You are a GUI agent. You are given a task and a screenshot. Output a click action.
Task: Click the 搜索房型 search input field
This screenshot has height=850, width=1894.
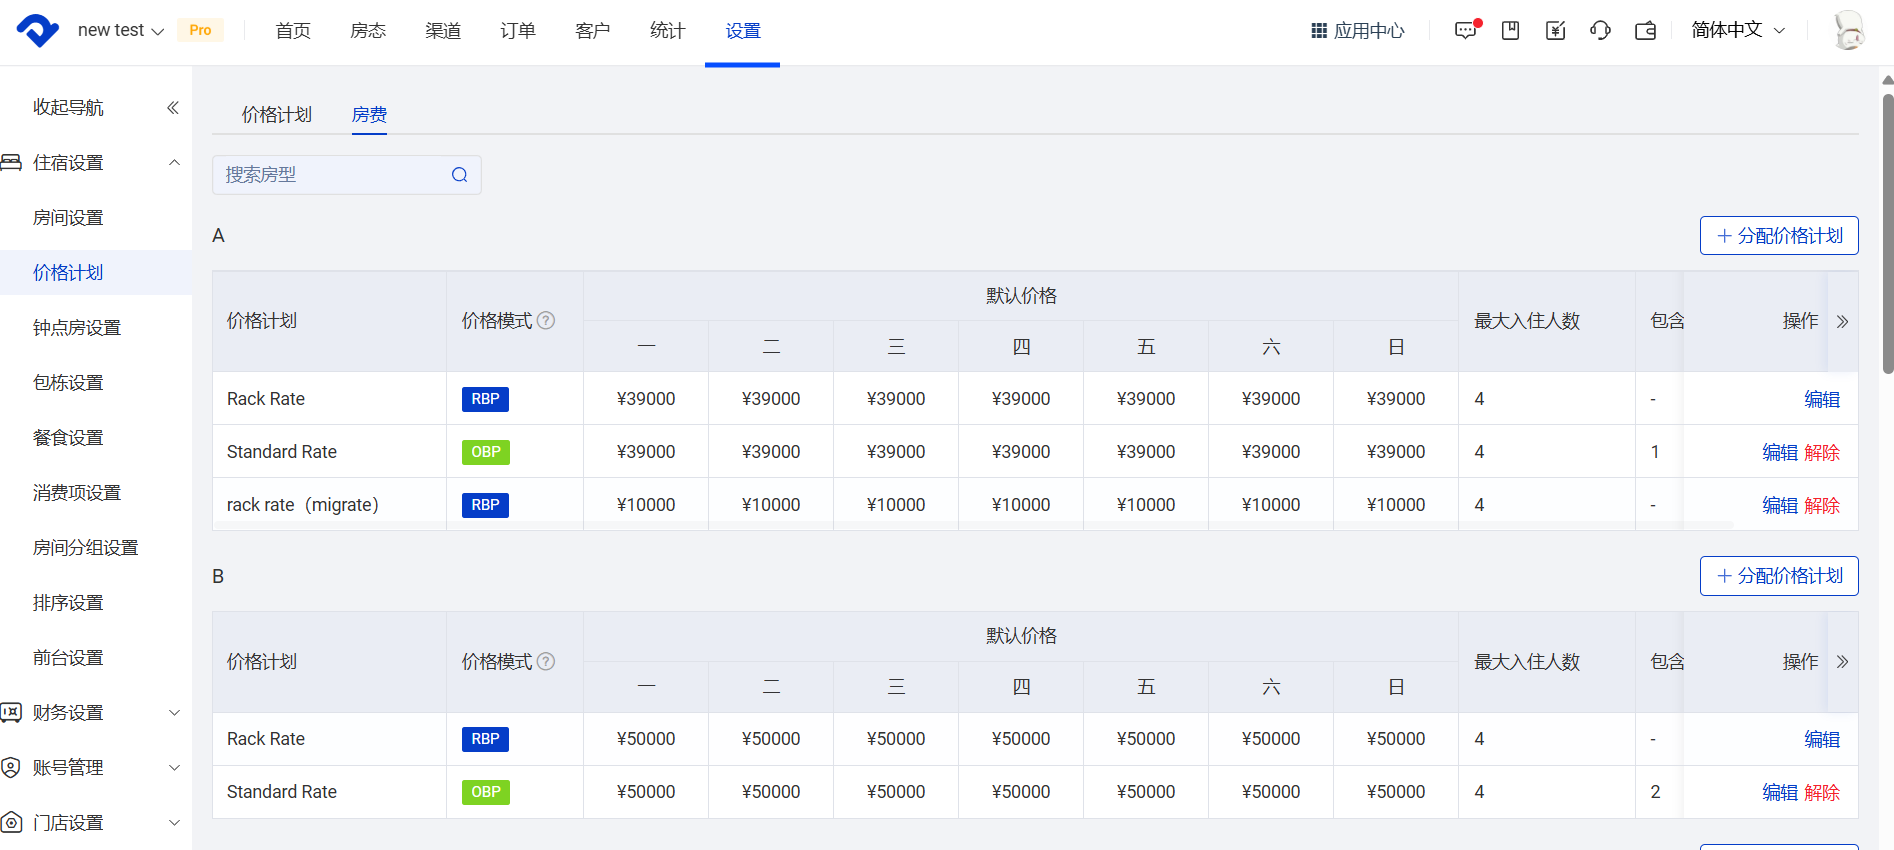click(x=330, y=175)
